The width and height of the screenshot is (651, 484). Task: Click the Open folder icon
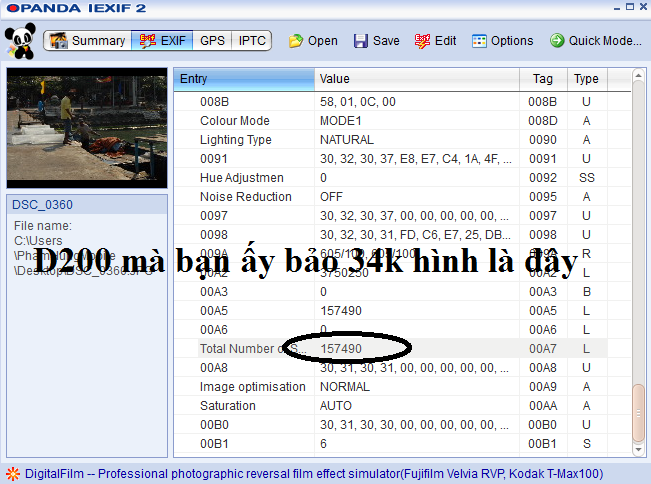coord(296,41)
